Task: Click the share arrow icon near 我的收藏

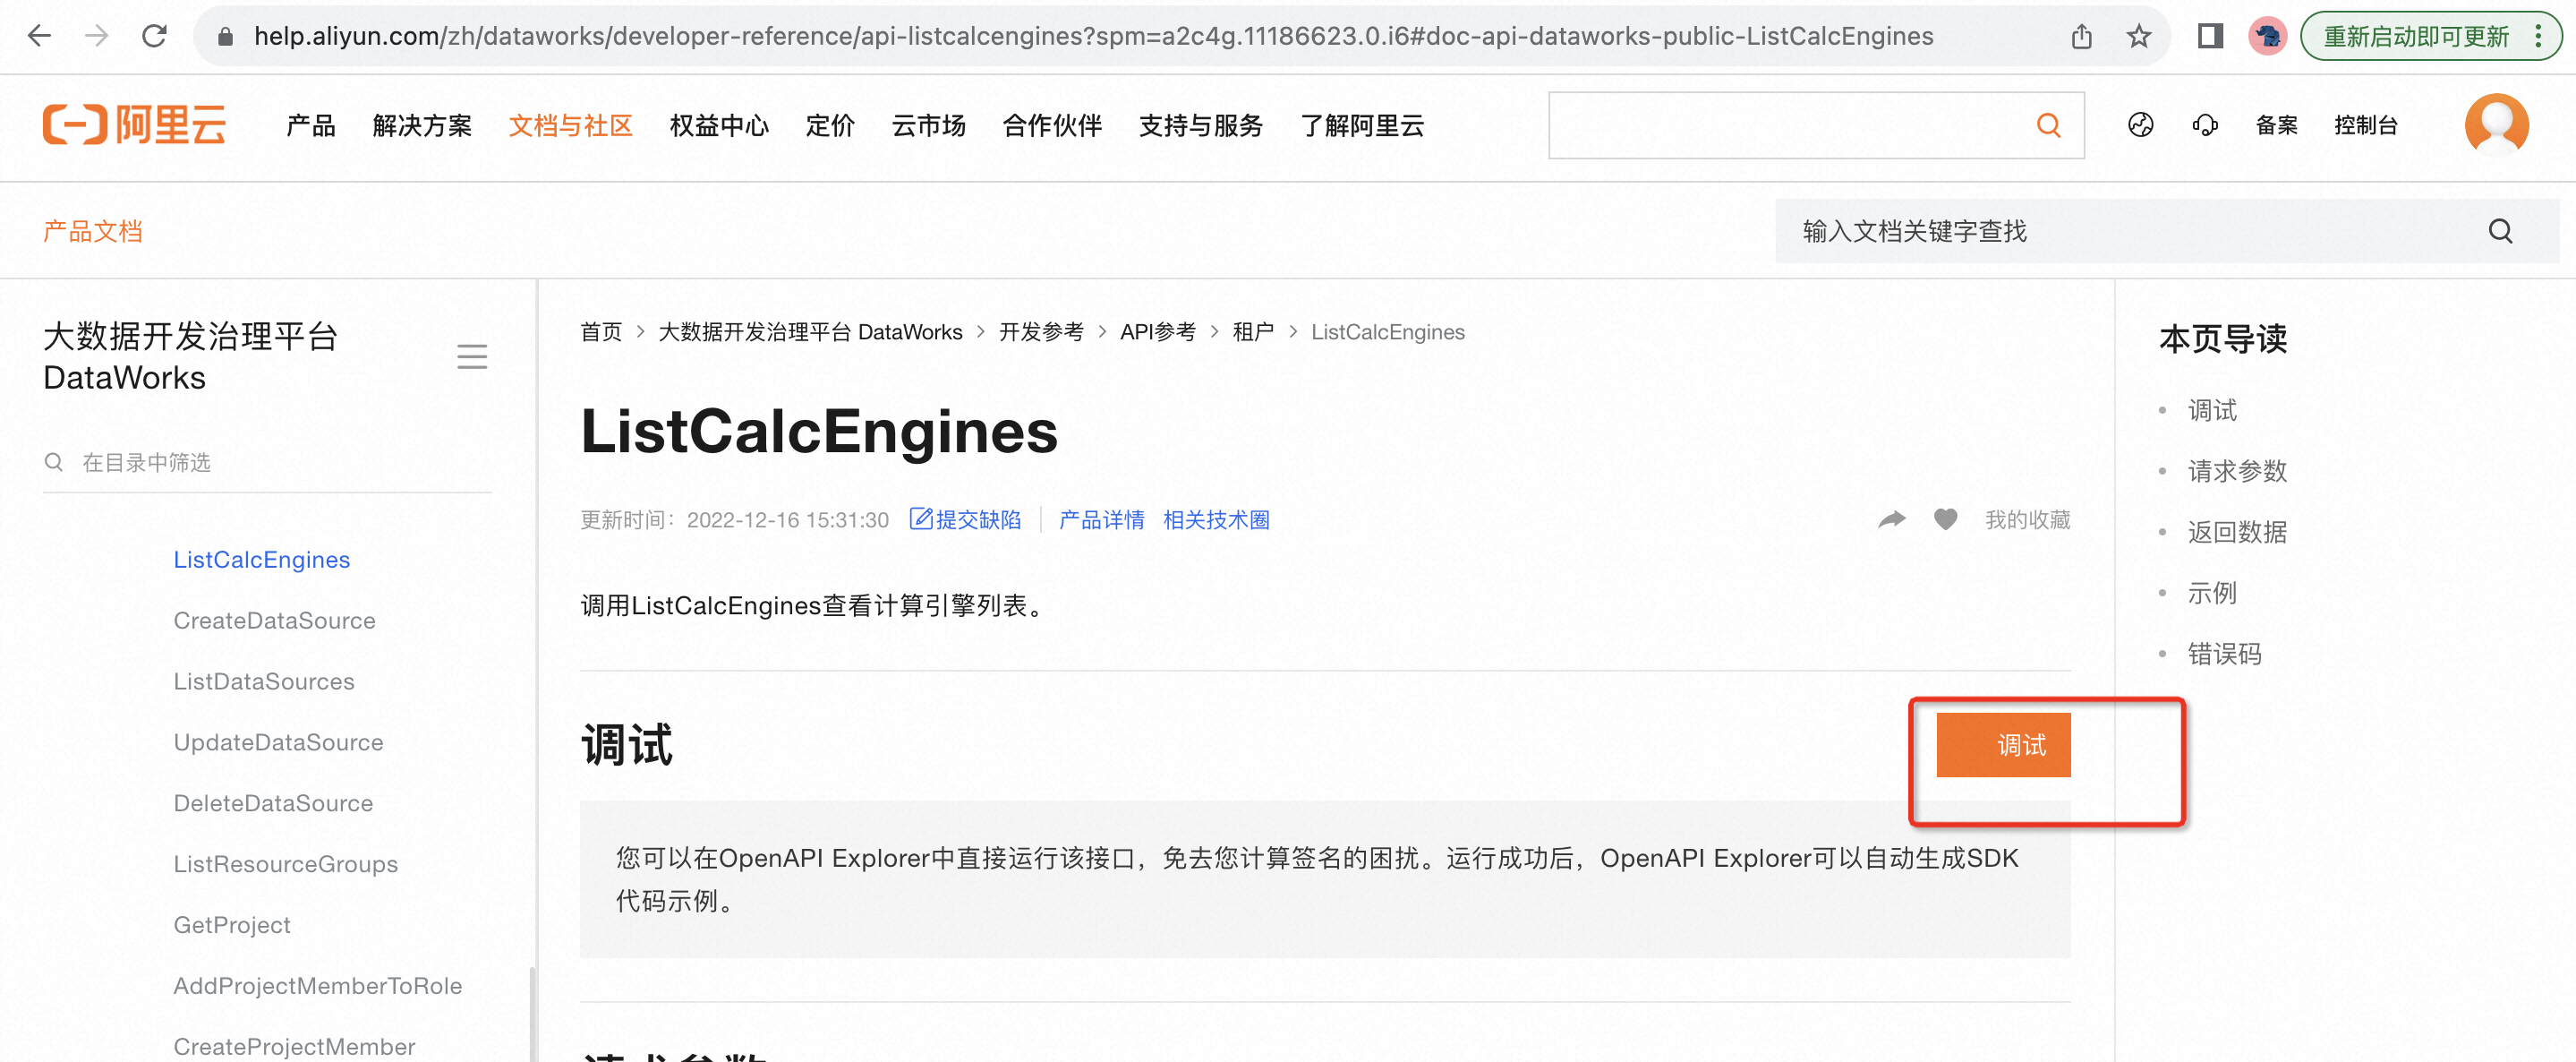Action: click(1892, 519)
